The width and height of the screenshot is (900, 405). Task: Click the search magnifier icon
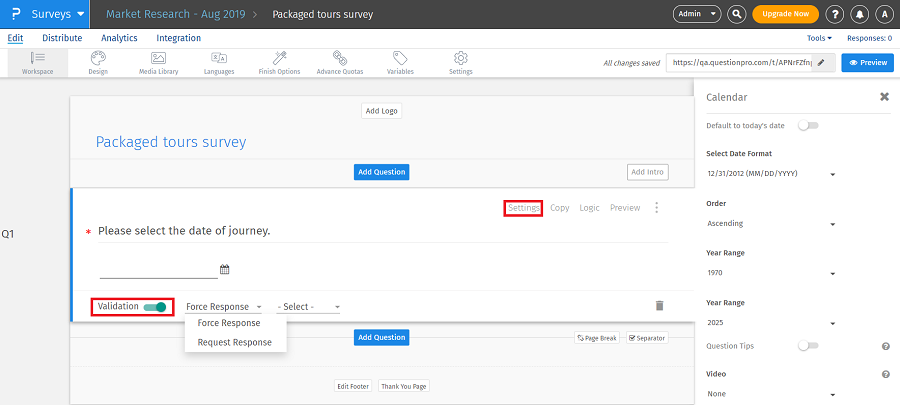pyautogui.click(x=737, y=14)
